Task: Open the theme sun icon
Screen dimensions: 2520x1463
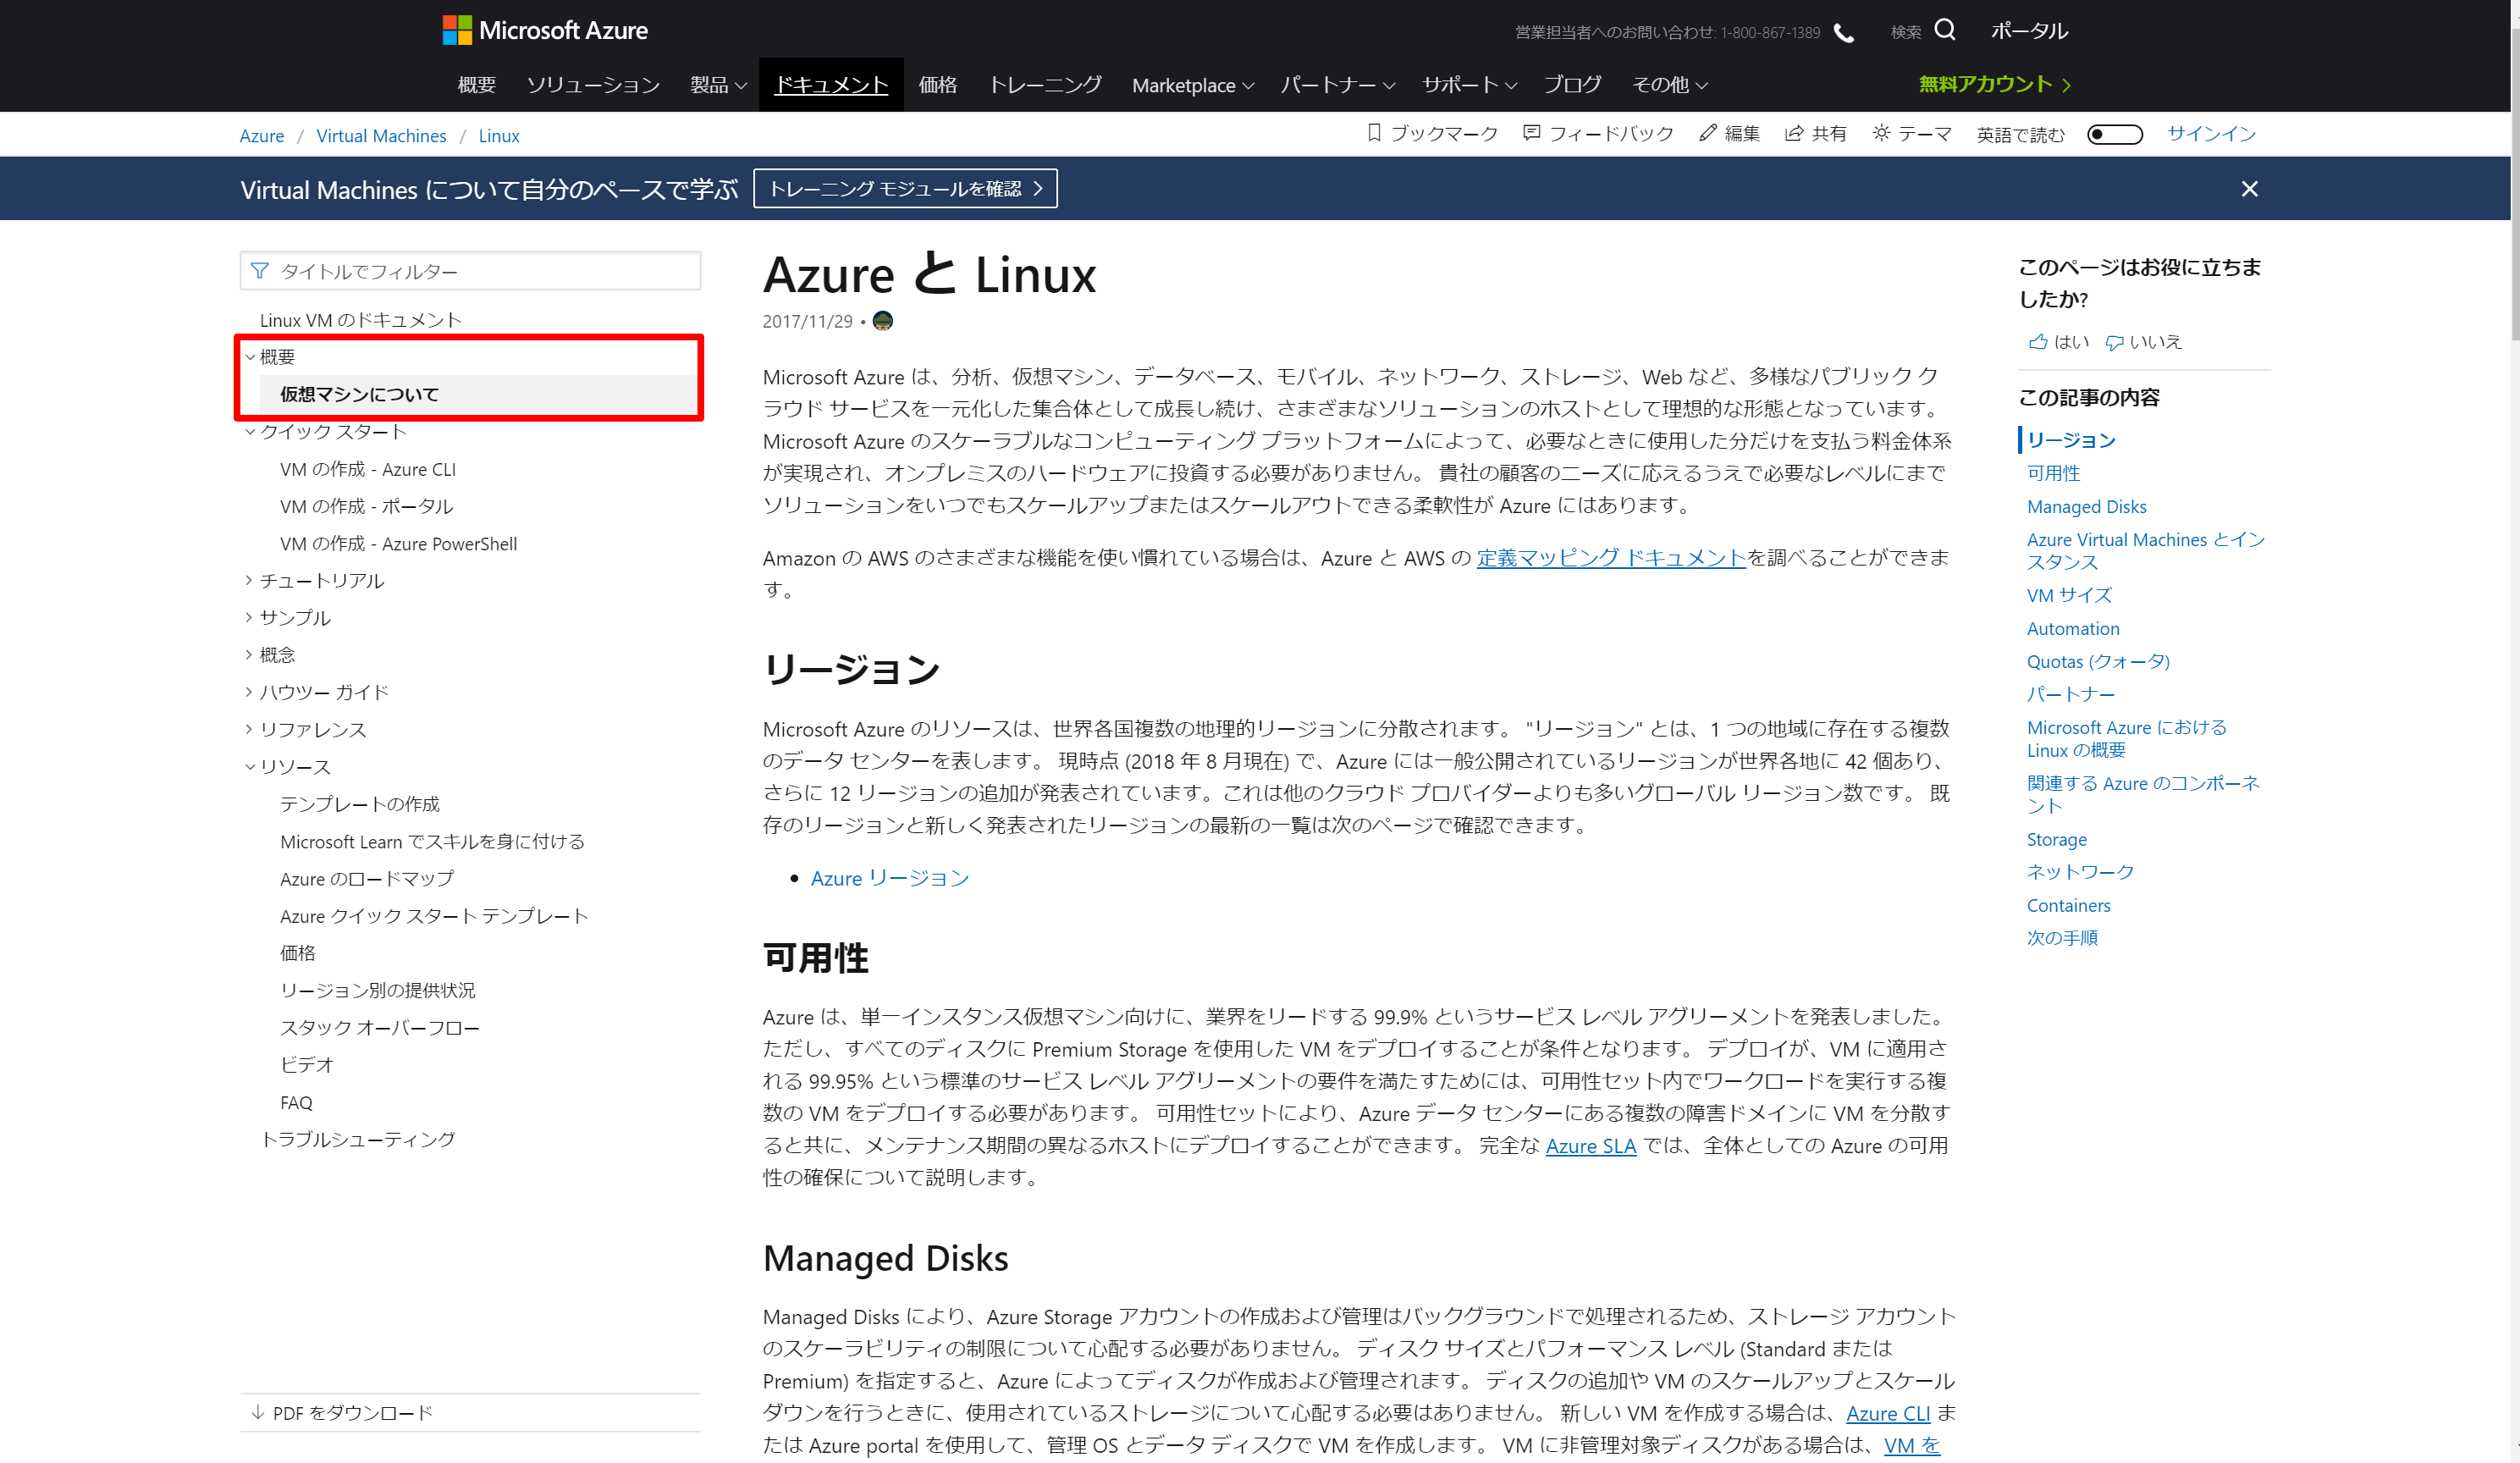Action: click(x=1881, y=133)
